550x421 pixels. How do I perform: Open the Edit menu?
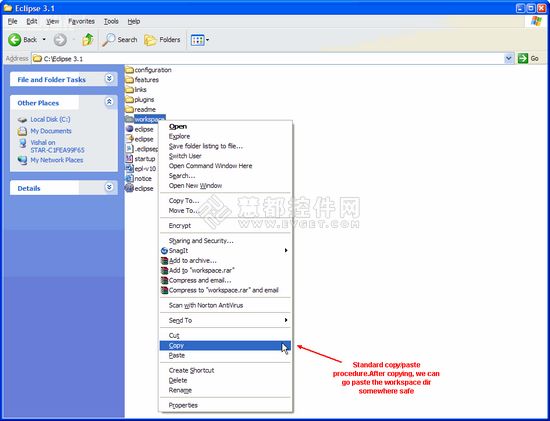tap(32, 21)
